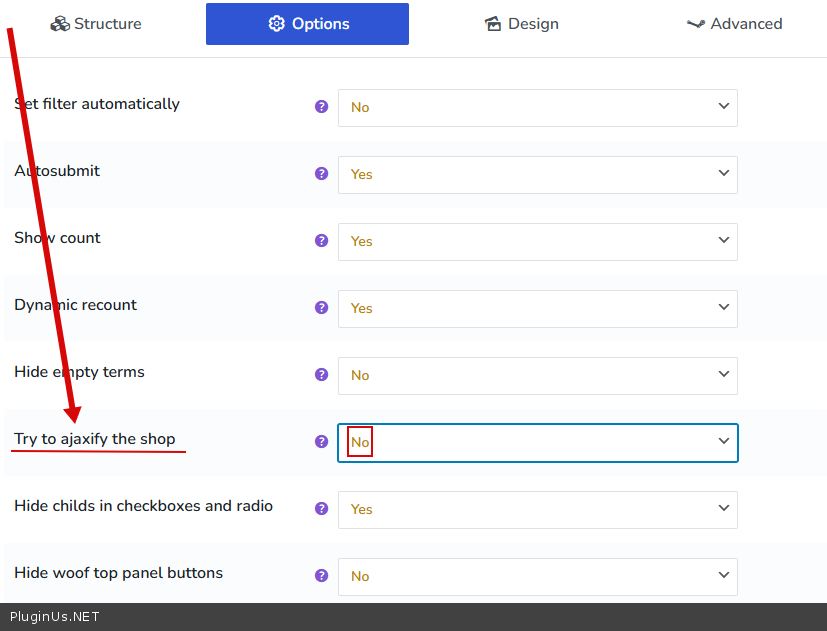Click help icon for Show count

pos(321,240)
